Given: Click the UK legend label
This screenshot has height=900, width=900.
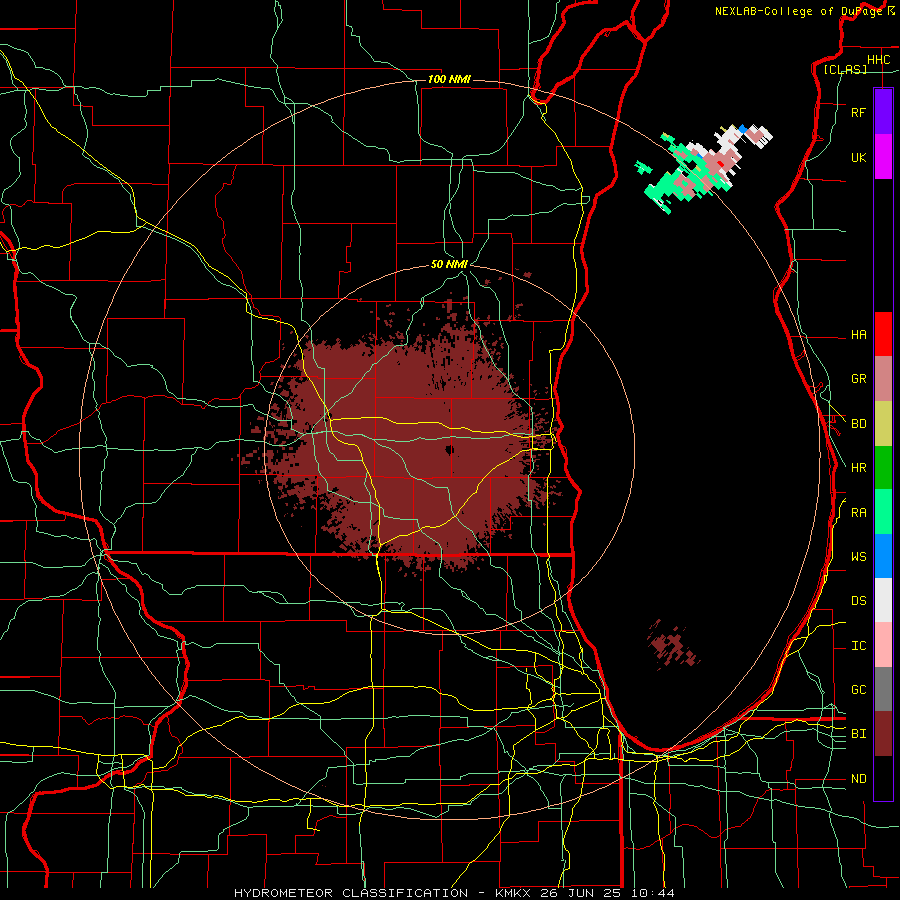Looking at the screenshot, I should pyautogui.click(x=858, y=158).
